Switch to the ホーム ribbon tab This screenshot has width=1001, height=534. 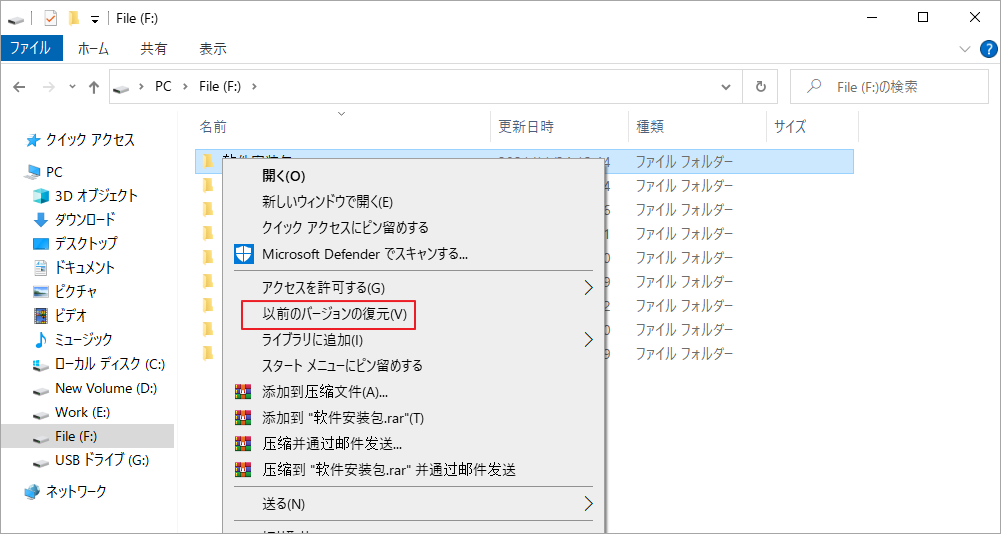tap(93, 49)
